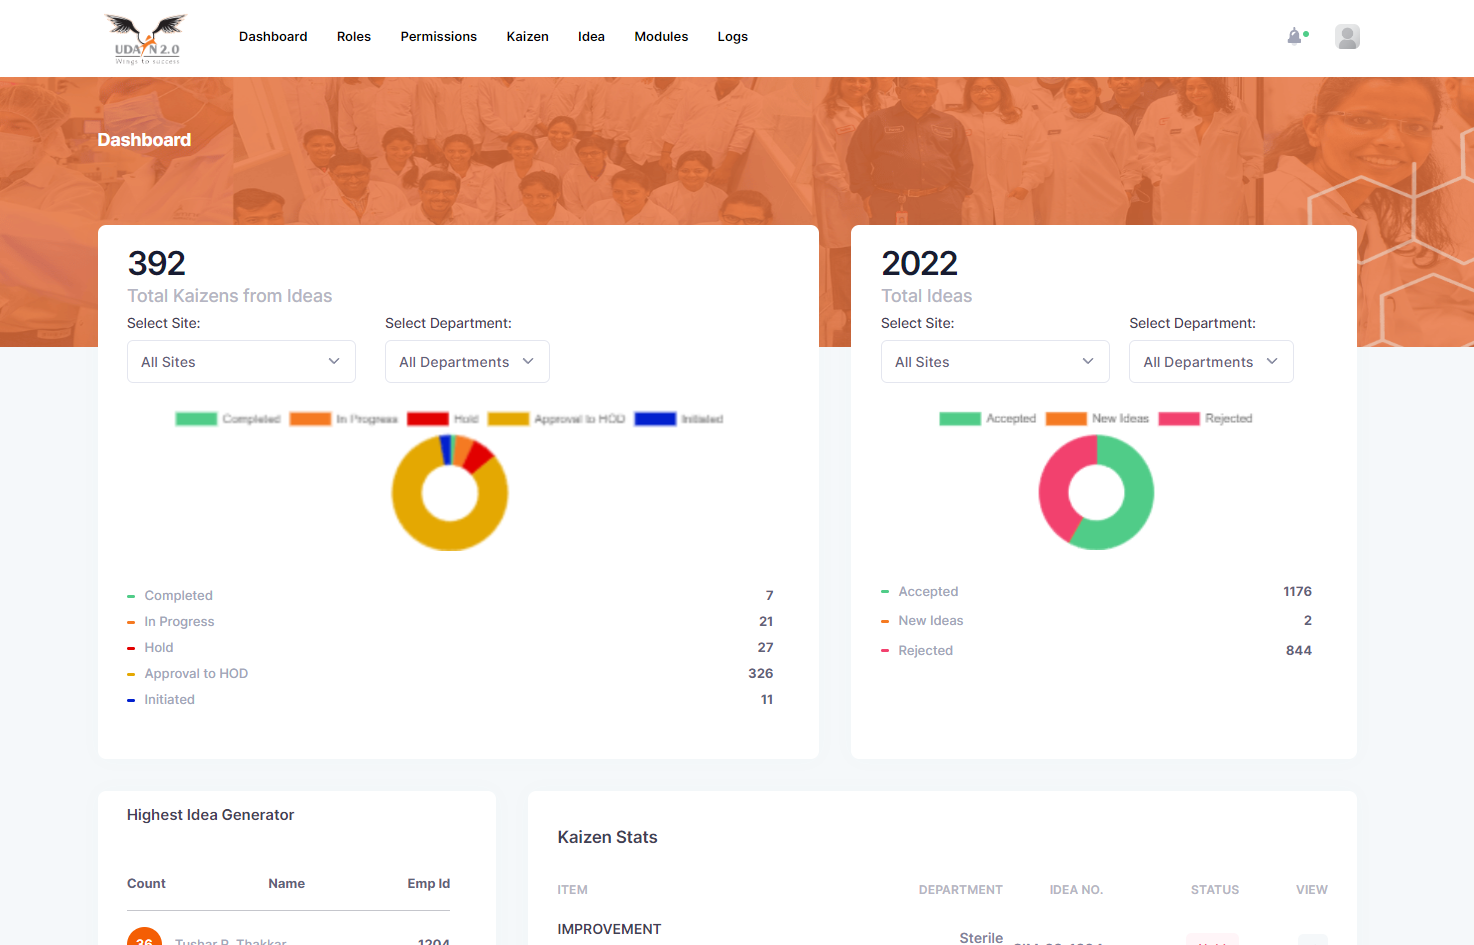Open the view icon in the Kaizen Stats row
The image size is (1474, 945).
click(1311, 941)
